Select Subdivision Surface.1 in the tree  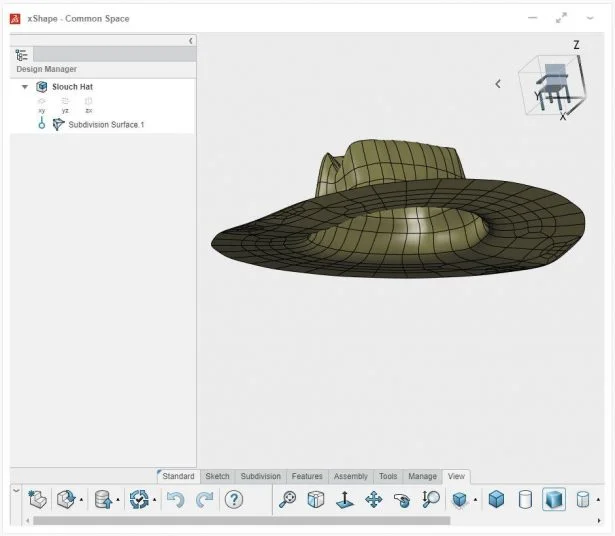[106, 124]
